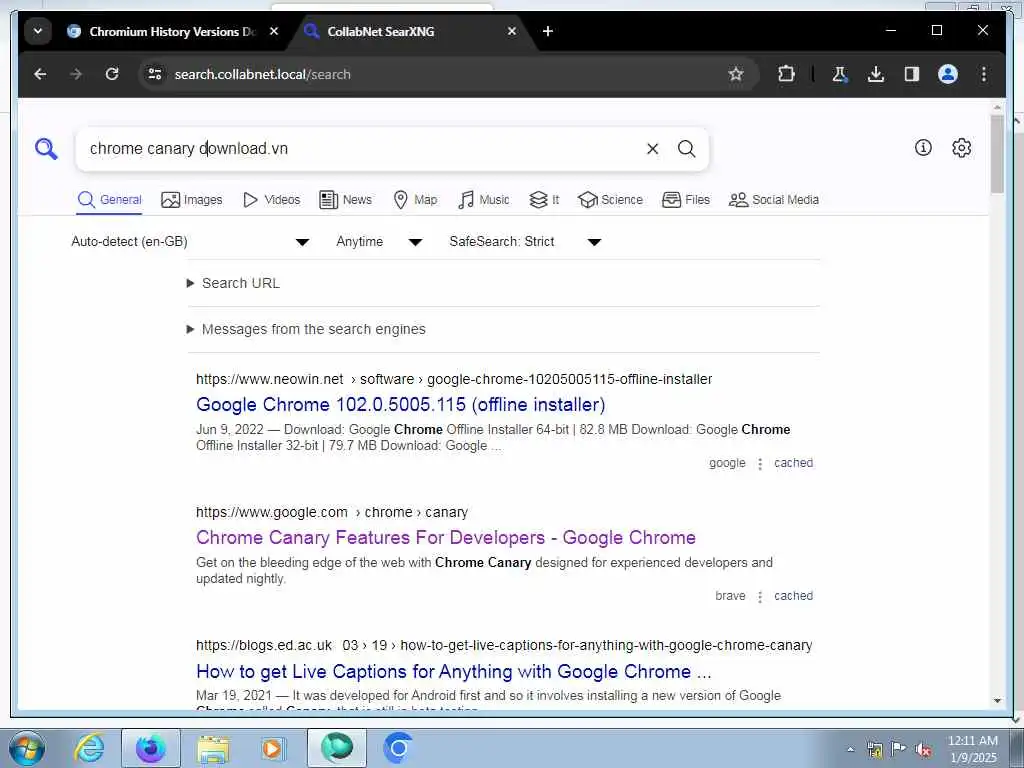Open Windows Explorer folder on taskbar
The height and width of the screenshot is (768, 1024).
pos(214,748)
